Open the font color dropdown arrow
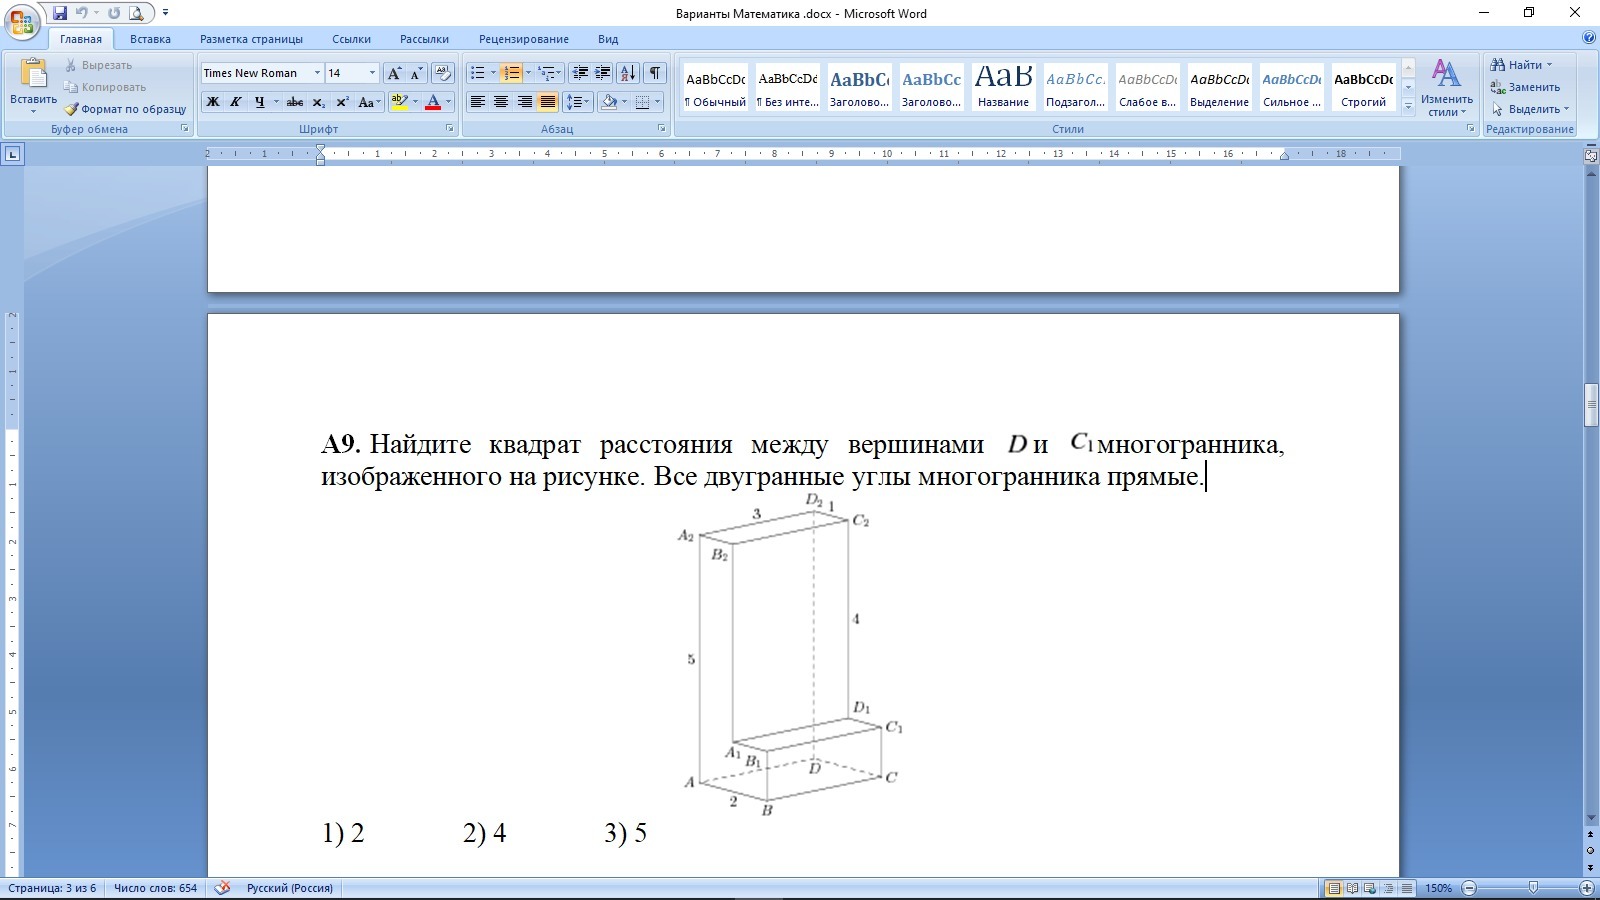This screenshot has width=1600, height=900. (448, 102)
